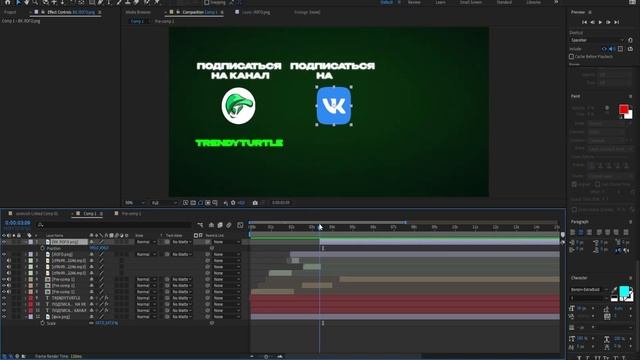This screenshot has height=360, width=640.
Task: Mute audio on layer 3
Action: pyautogui.click(x=9, y=260)
